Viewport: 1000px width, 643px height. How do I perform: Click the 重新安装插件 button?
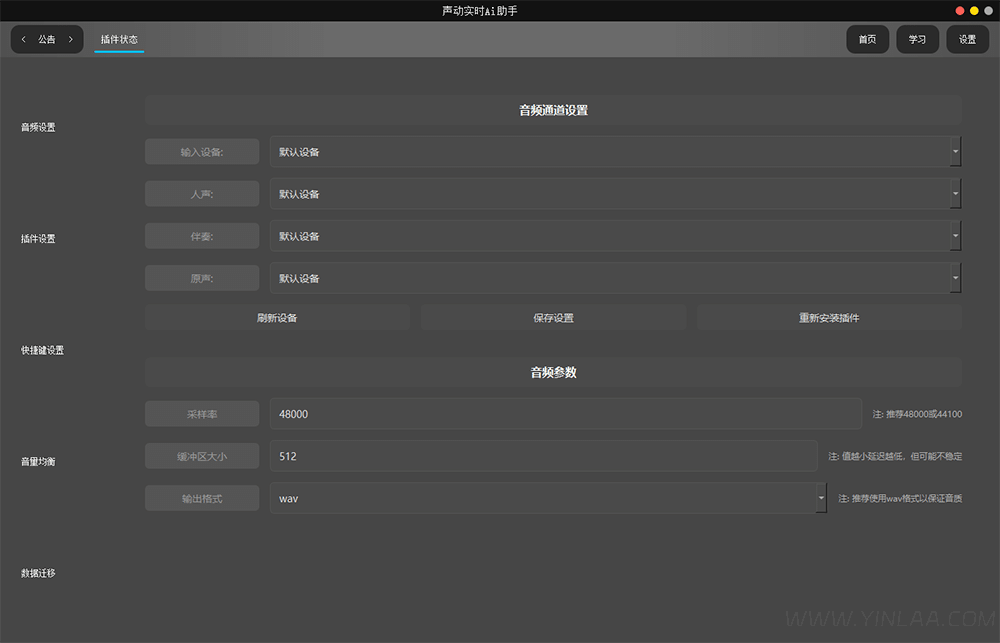pos(829,318)
